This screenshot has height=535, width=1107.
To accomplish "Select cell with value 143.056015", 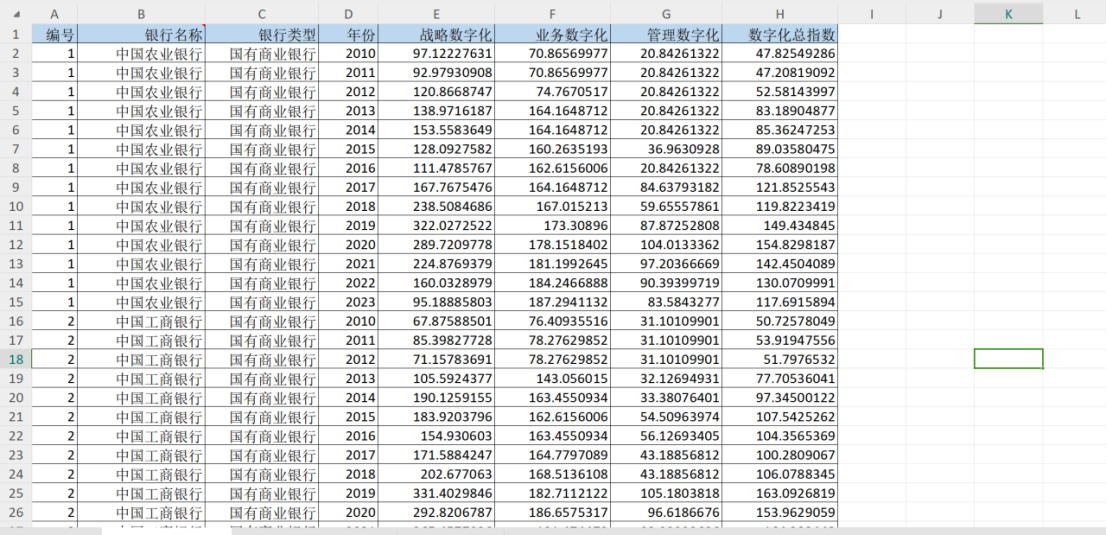I will [x=553, y=378].
